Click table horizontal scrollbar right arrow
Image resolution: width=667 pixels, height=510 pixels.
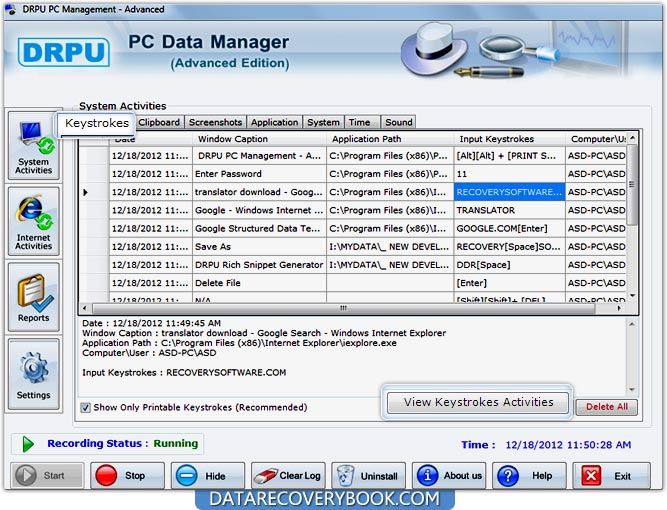619,308
